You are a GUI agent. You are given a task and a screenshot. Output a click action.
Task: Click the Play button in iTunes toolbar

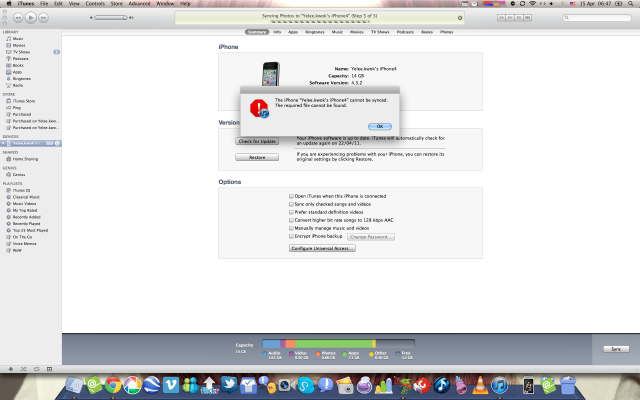pos(31,18)
